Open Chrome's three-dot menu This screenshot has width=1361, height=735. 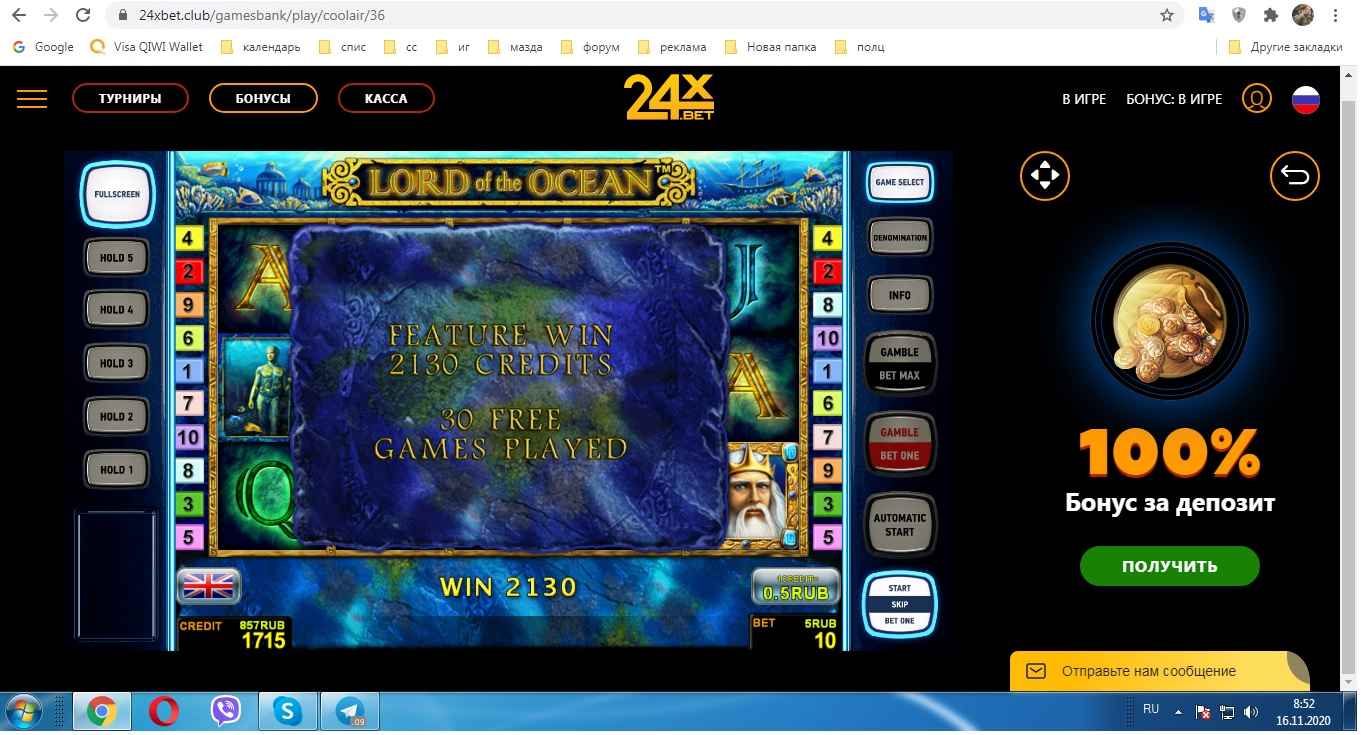tap(1337, 16)
